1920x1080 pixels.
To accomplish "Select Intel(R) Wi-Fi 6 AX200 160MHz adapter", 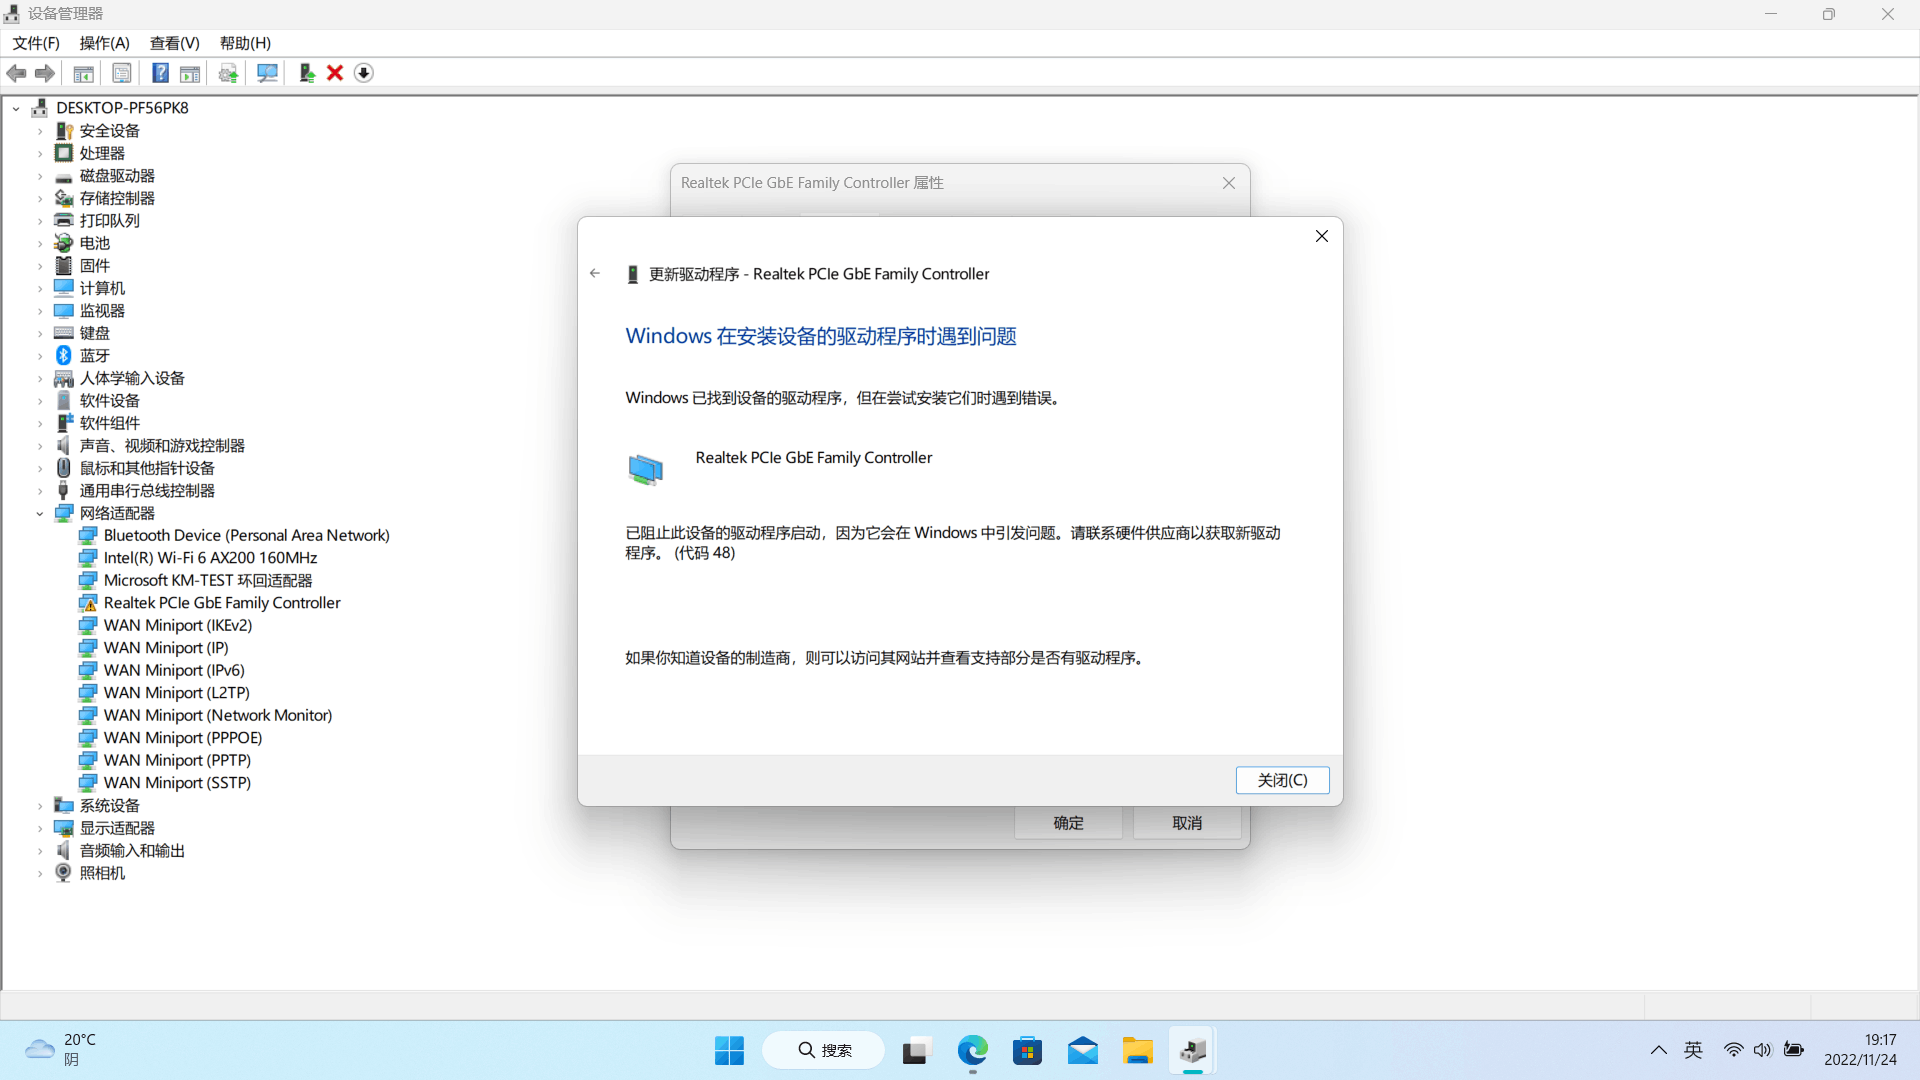I will tap(210, 558).
